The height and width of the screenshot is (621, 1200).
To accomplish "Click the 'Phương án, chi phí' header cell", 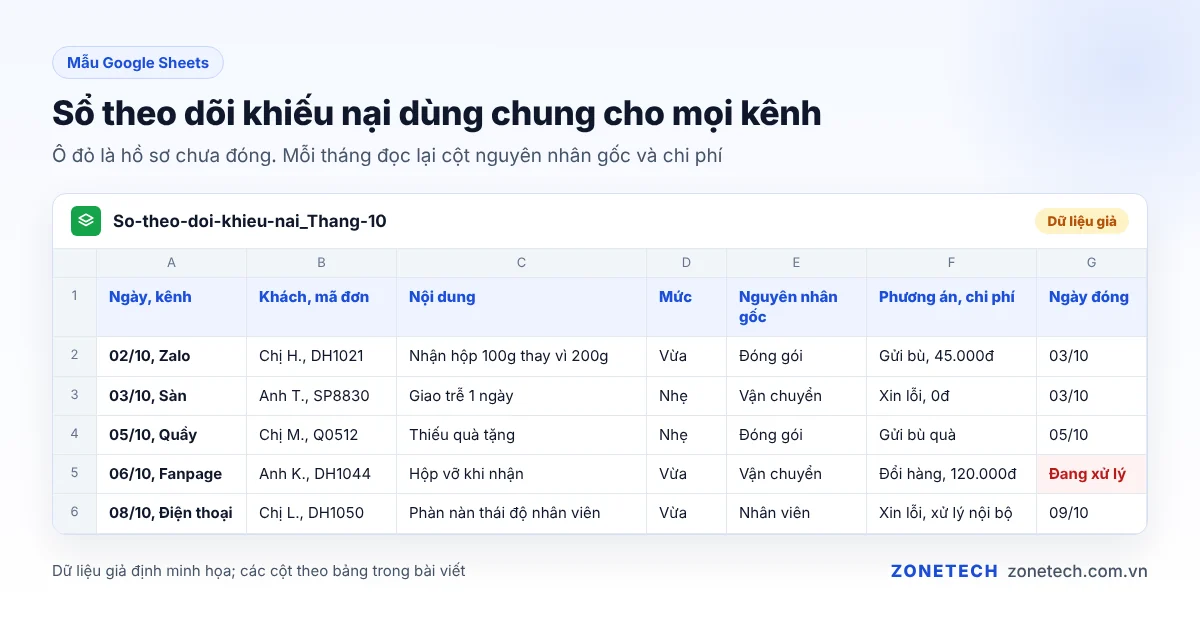I will click(952, 307).
